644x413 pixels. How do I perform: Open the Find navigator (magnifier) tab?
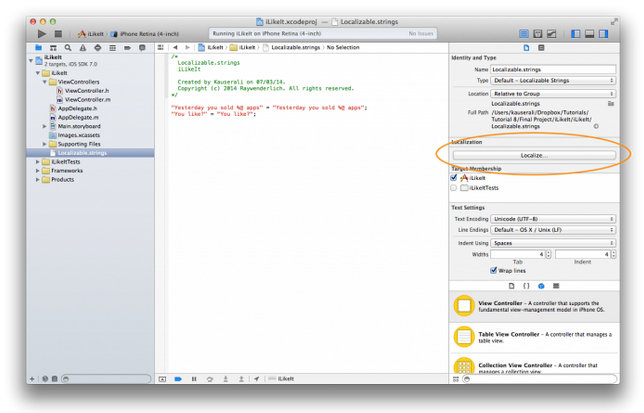pyautogui.click(x=68, y=48)
